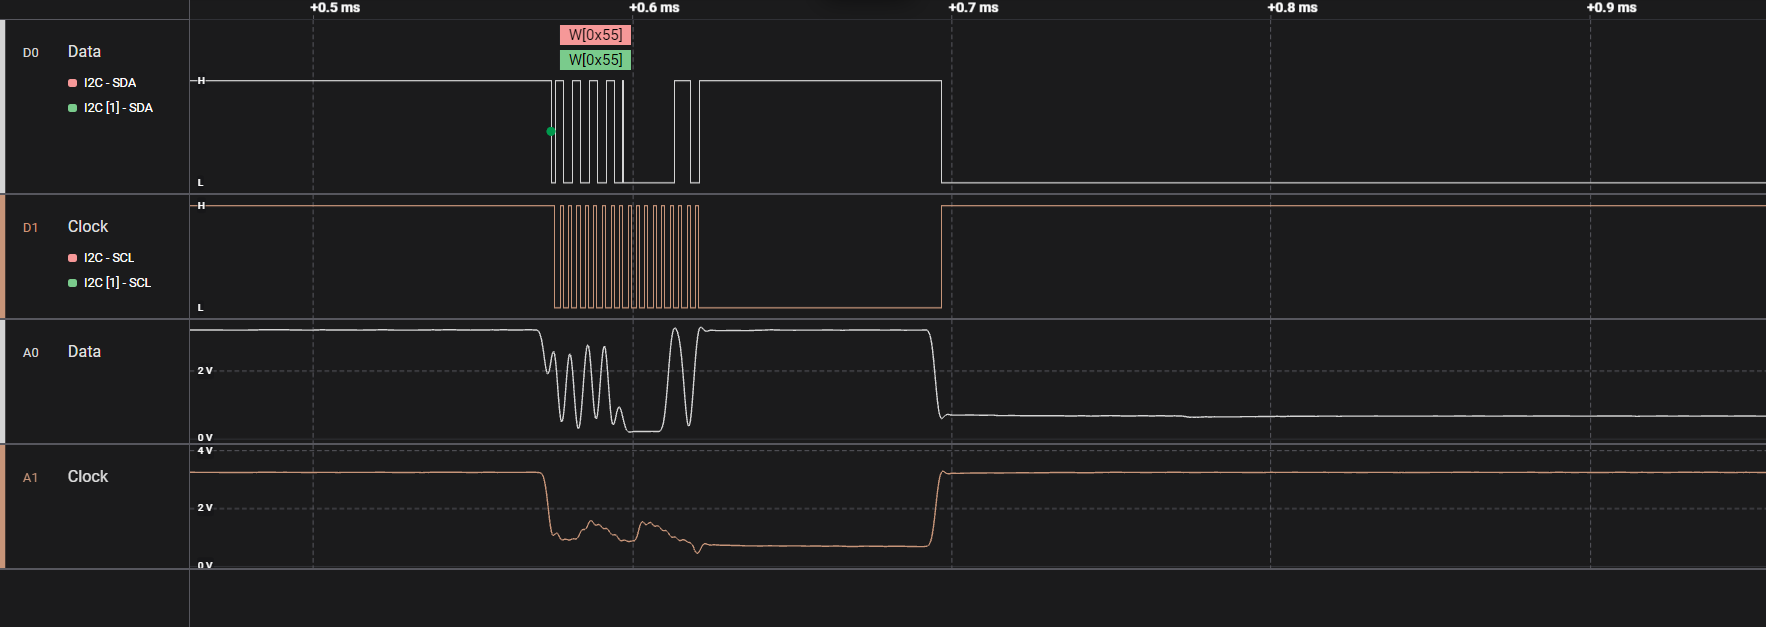Click the I2C - SDA analyzer tag

[110, 83]
